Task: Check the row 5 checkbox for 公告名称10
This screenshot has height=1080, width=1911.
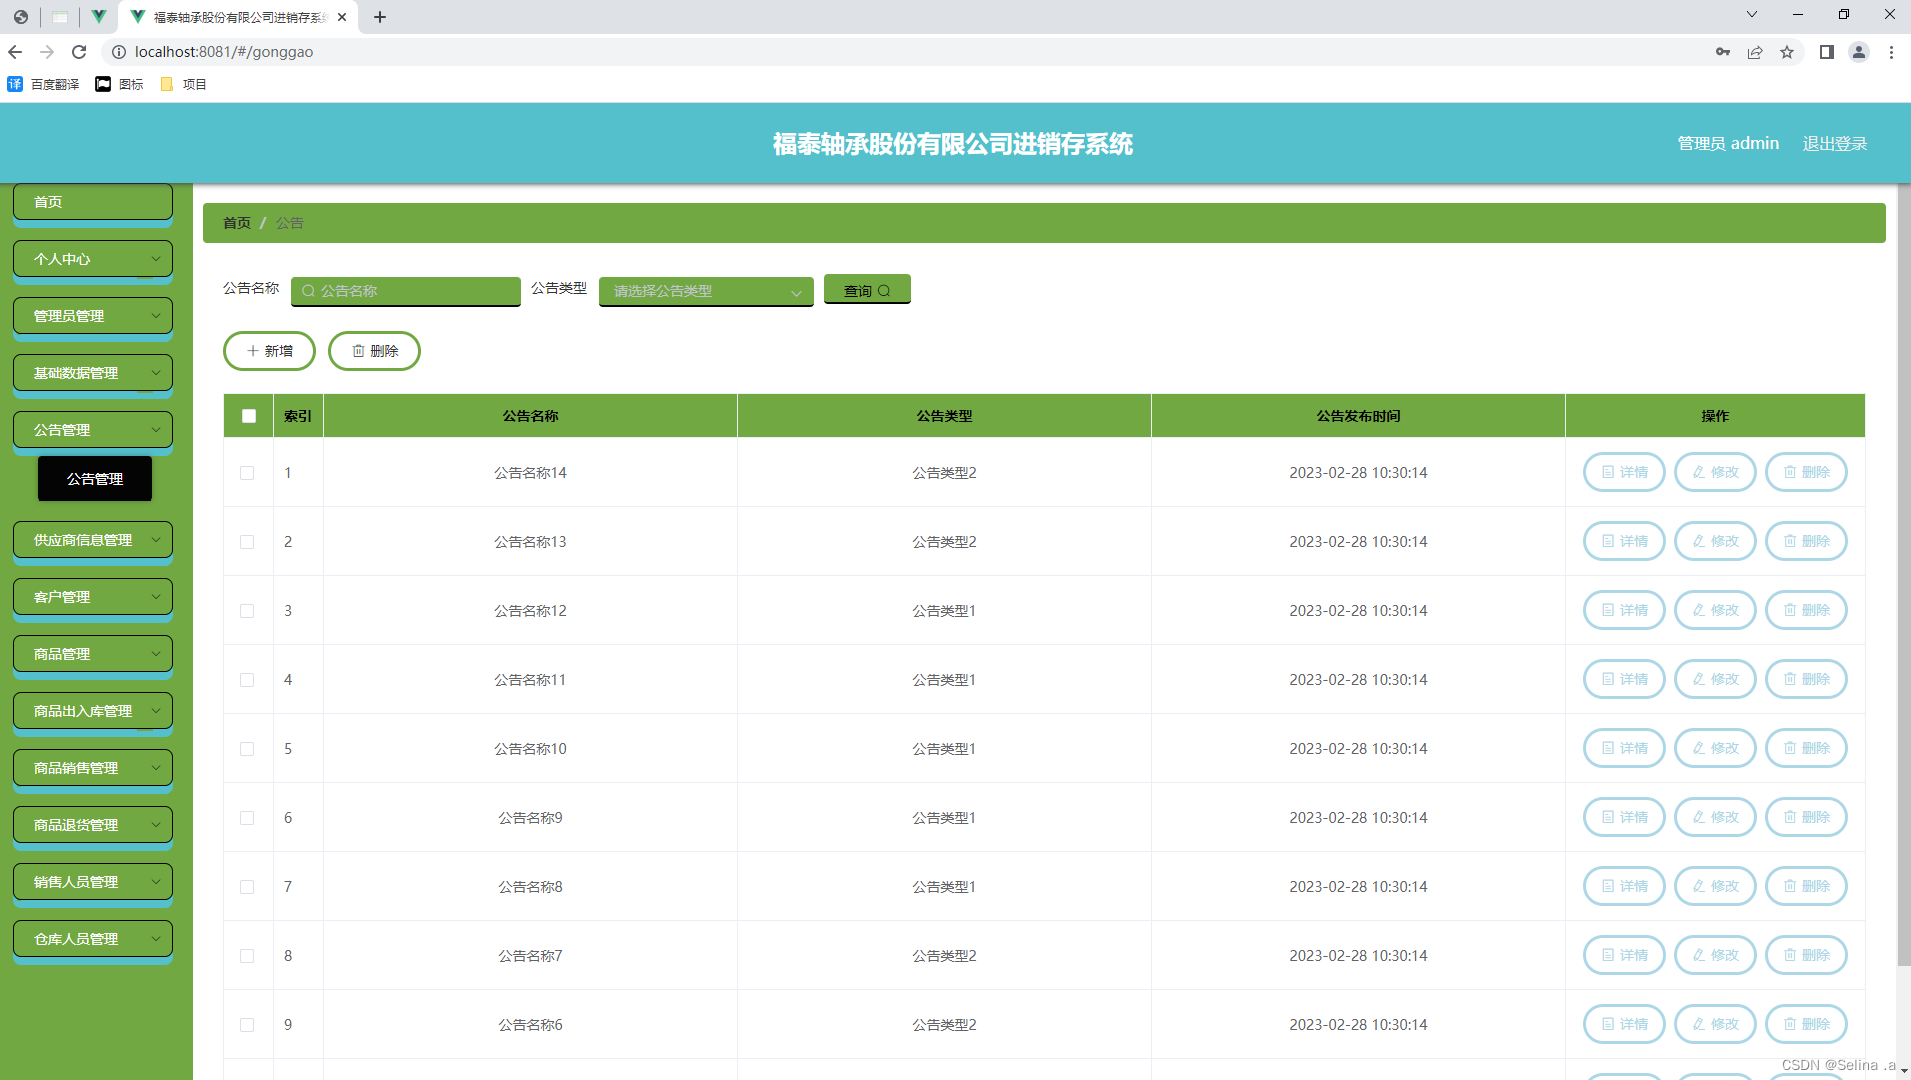Action: point(247,749)
